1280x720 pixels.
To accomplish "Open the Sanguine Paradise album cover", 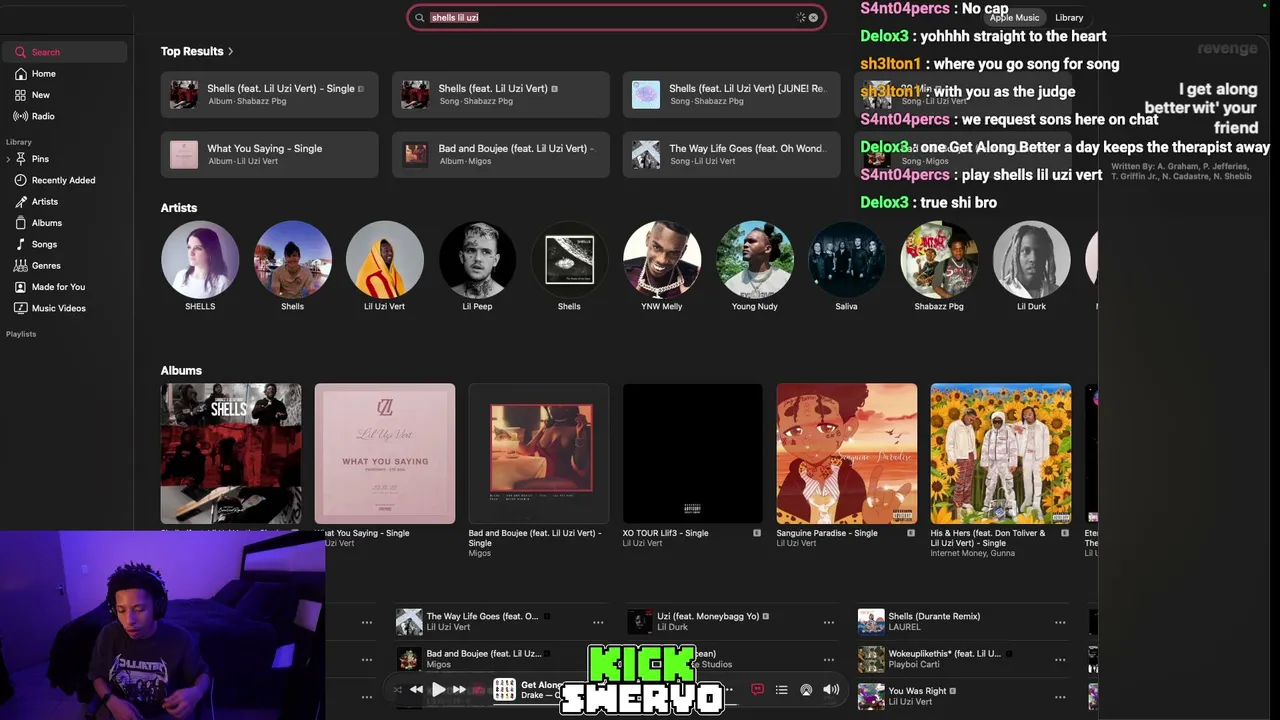I will click(847, 454).
